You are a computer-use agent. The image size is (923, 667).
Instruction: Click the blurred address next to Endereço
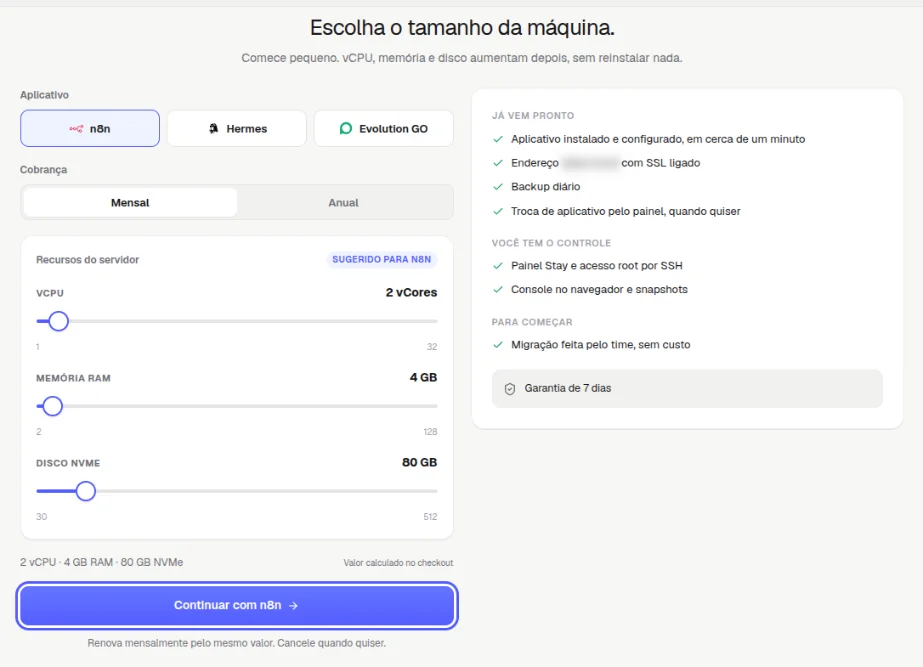tap(590, 163)
